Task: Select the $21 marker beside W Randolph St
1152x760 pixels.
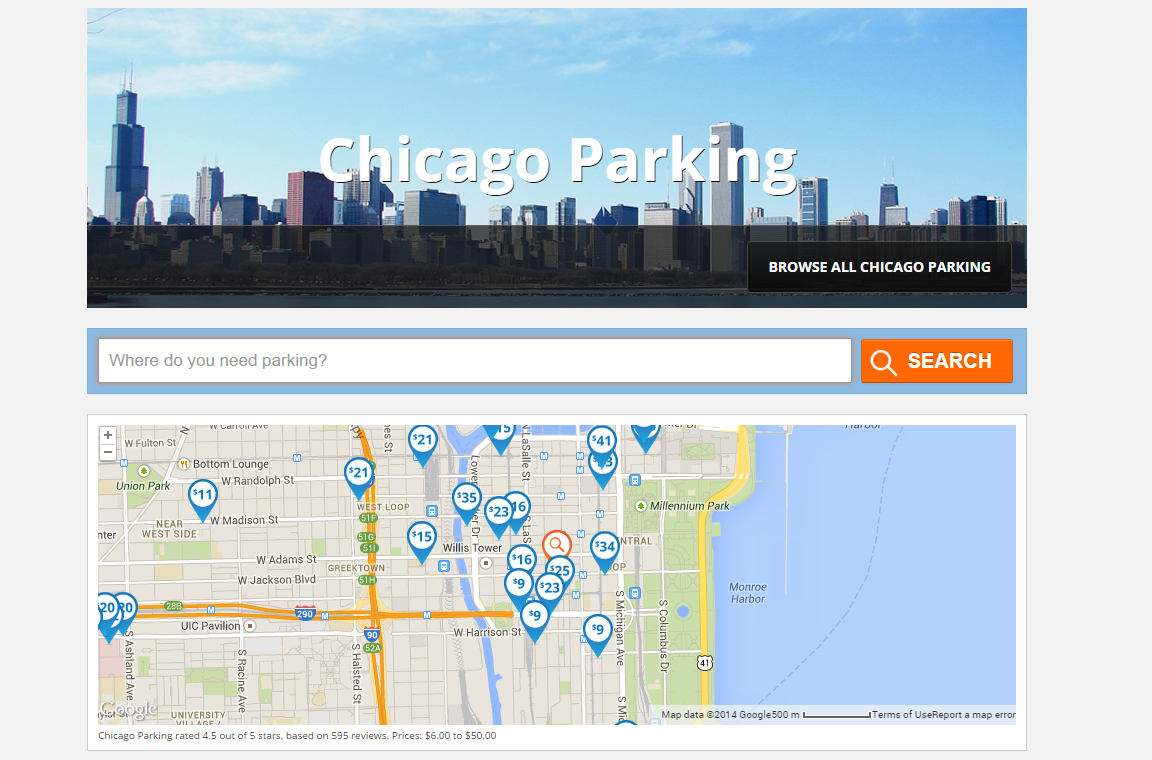Action: pyautogui.click(x=359, y=477)
